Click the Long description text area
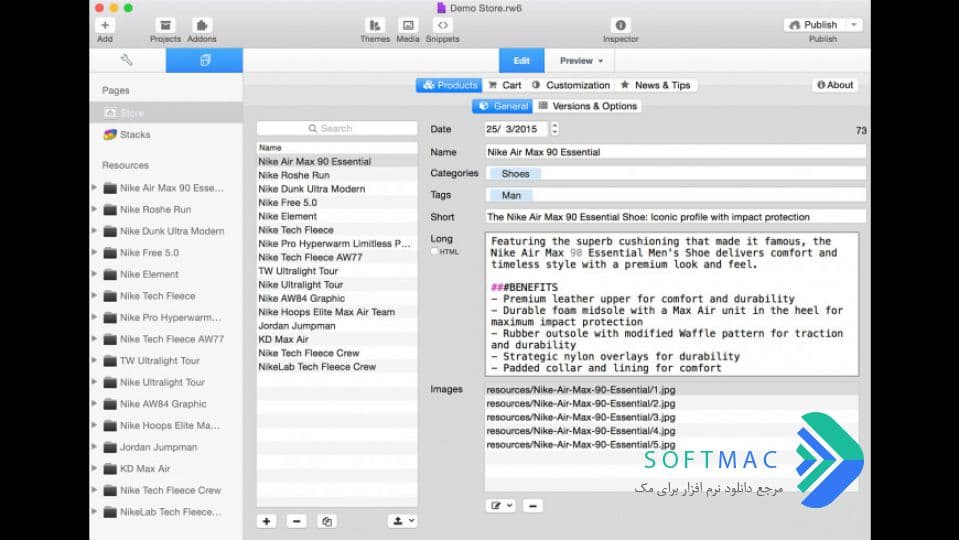 click(672, 304)
